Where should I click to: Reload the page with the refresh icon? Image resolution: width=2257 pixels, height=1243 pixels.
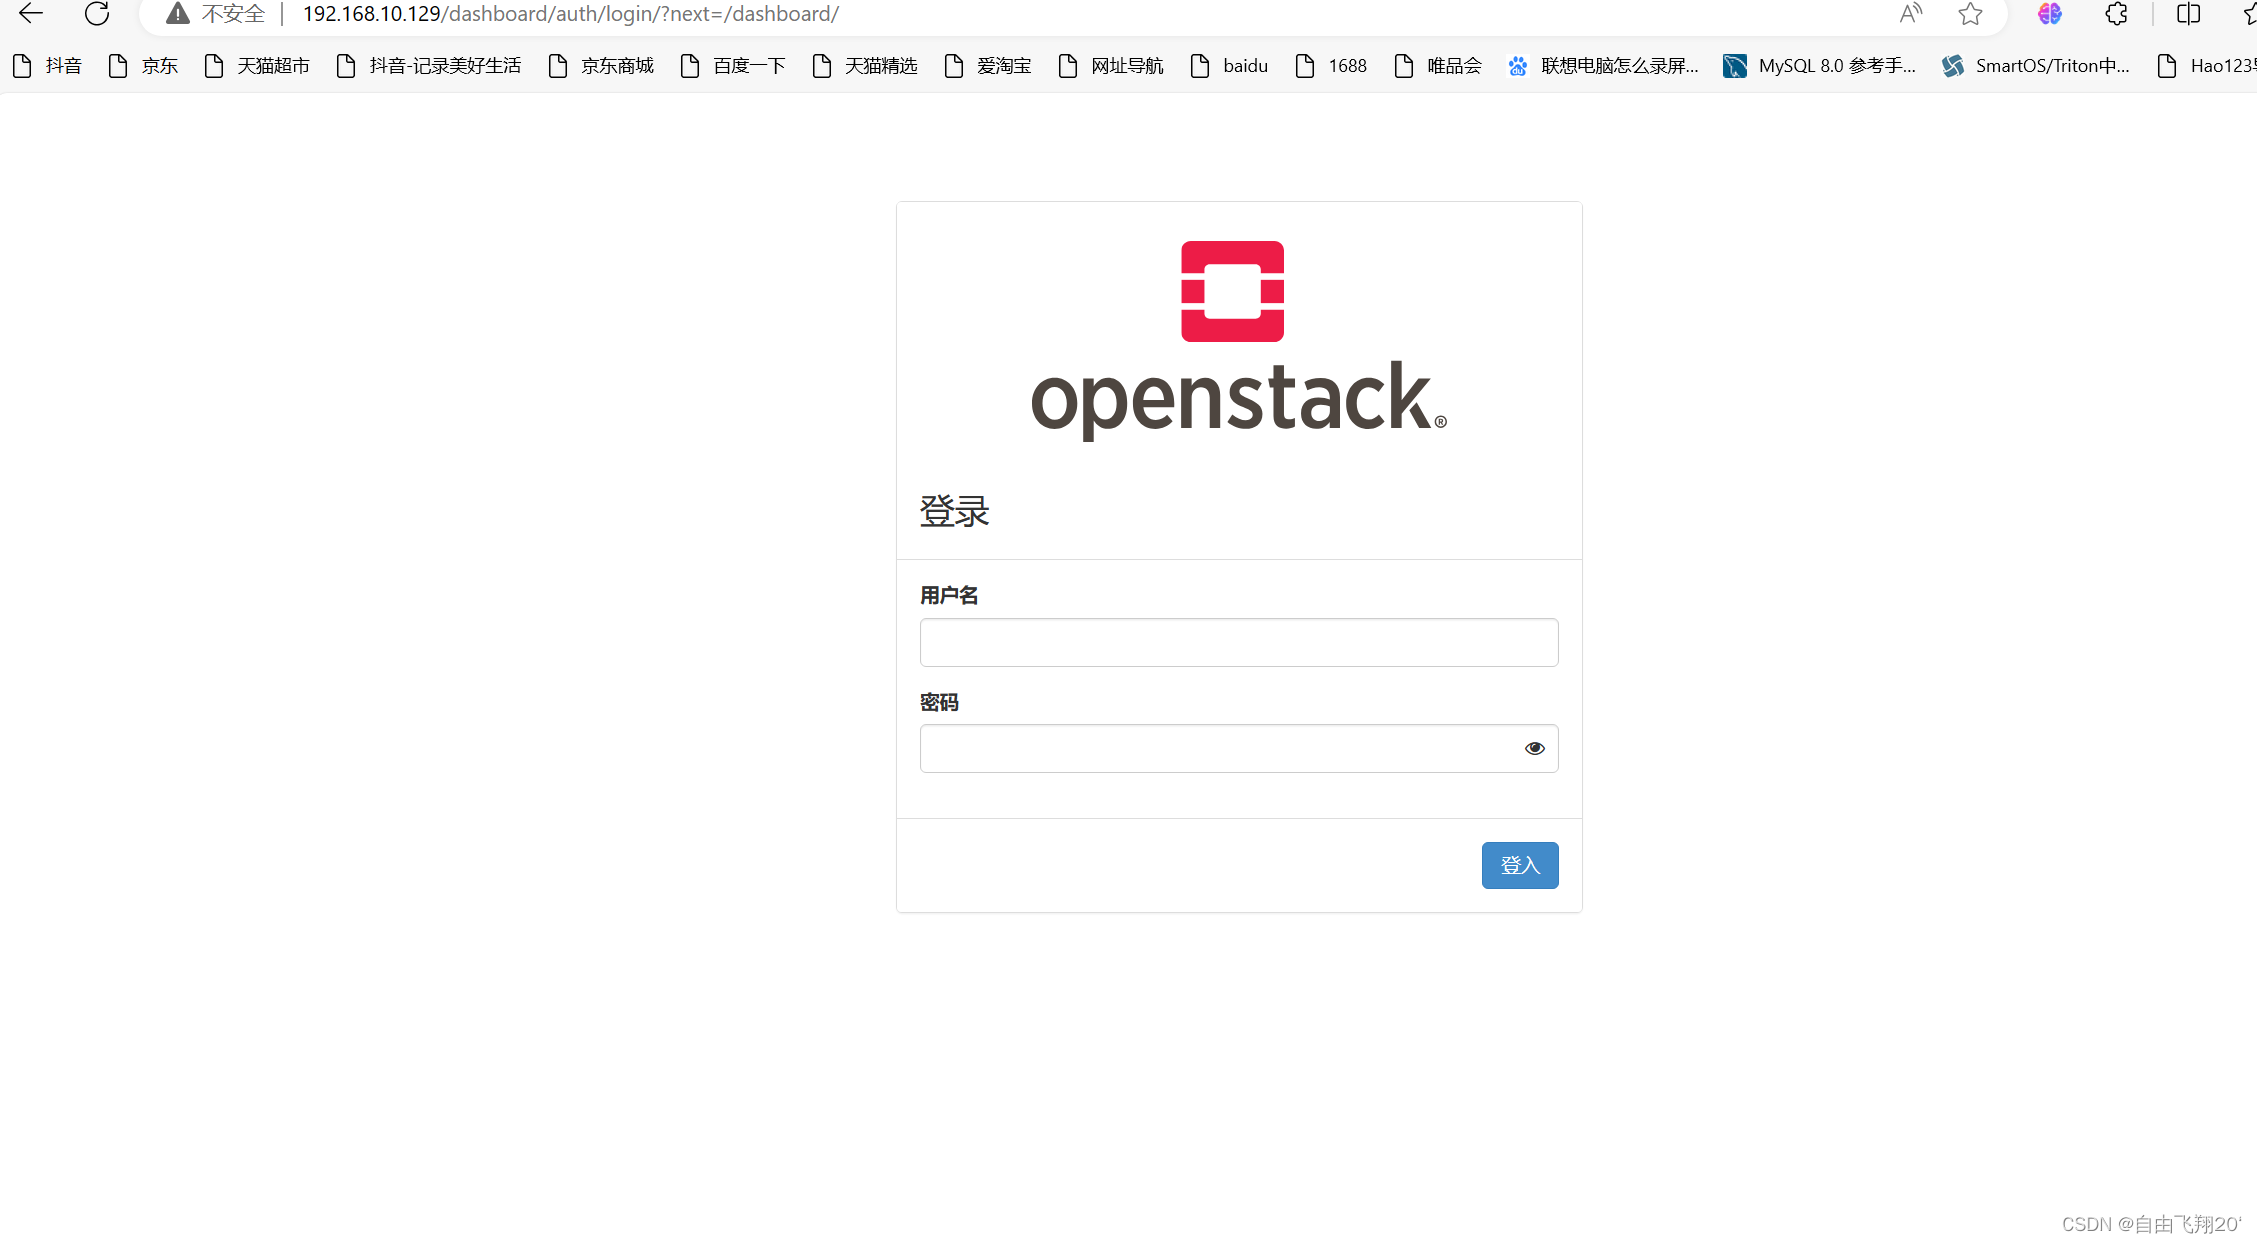click(x=97, y=14)
